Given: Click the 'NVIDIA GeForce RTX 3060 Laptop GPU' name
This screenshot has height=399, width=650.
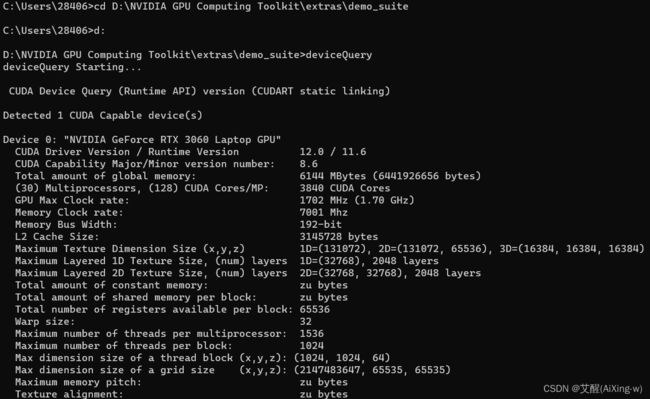Looking at the screenshot, I should (172, 140).
